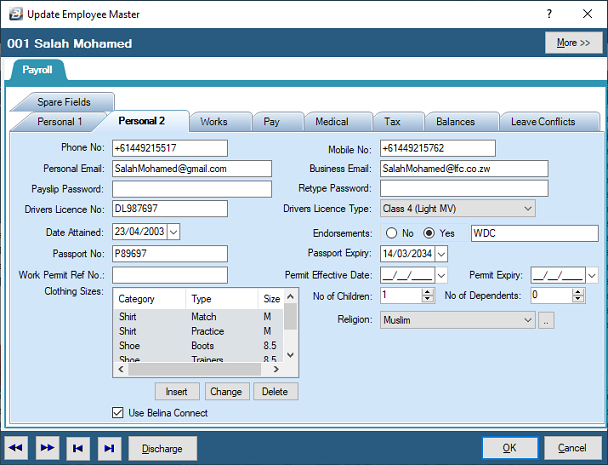Select the Payroll top tab
The width and height of the screenshot is (608, 465).
click(37, 70)
